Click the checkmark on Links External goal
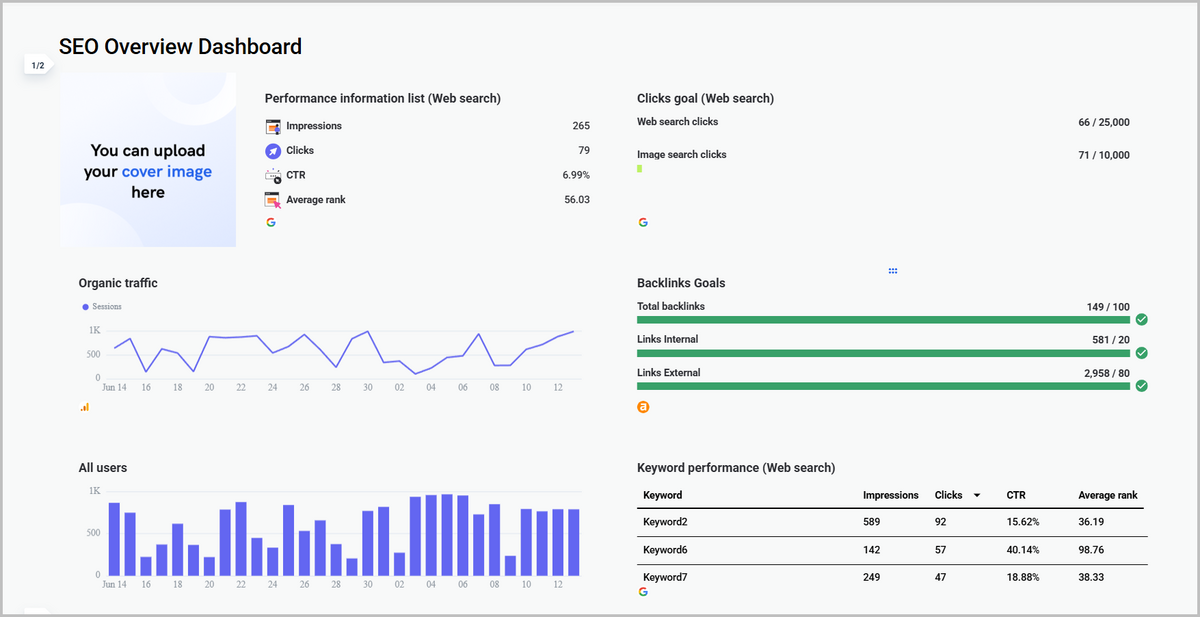The width and height of the screenshot is (1200, 617). [1141, 386]
